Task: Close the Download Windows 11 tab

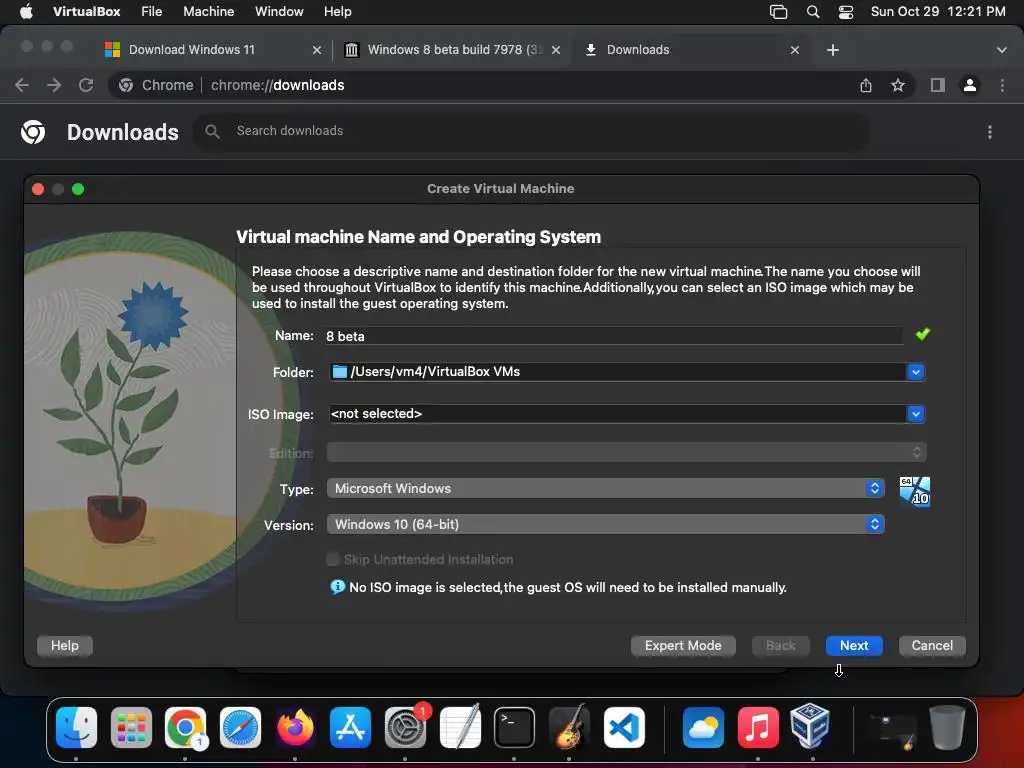Action: click(x=317, y=50)
